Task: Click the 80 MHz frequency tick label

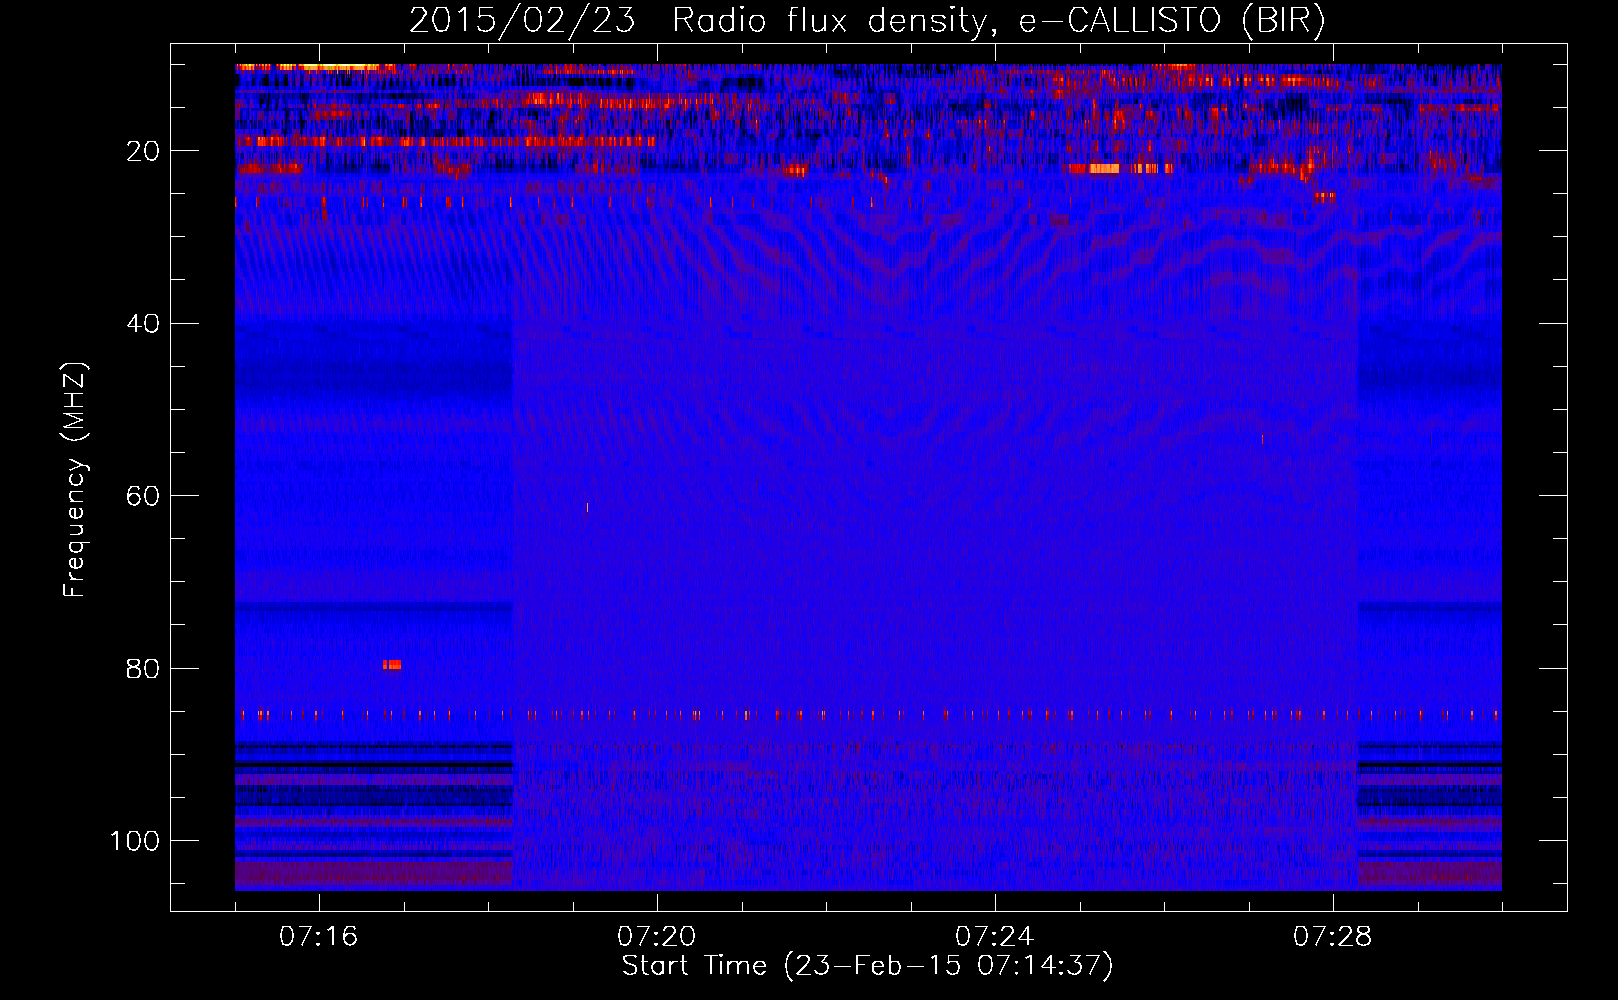Action: point(144,669)
